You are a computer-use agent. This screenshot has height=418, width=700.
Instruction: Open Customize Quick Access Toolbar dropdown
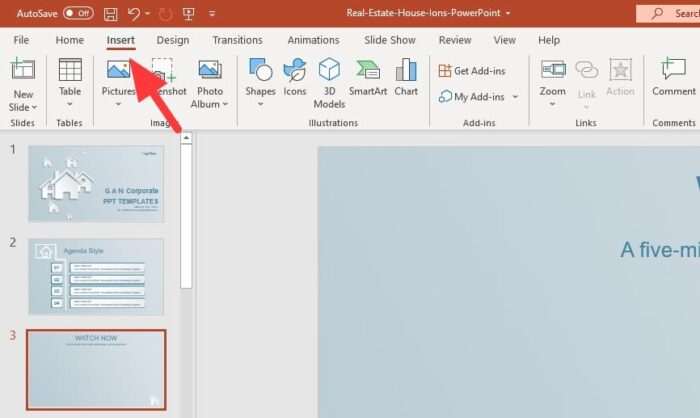click(212, 14)
